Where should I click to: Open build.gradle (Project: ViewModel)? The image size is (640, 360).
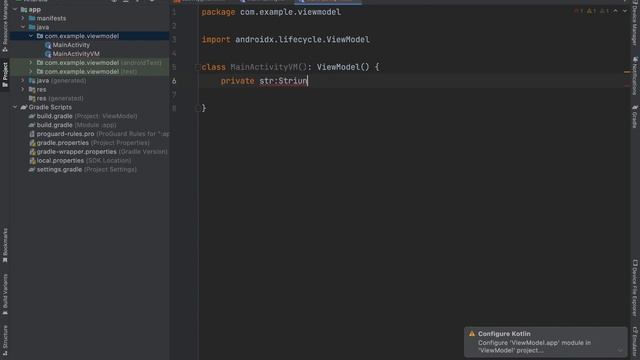83,116
